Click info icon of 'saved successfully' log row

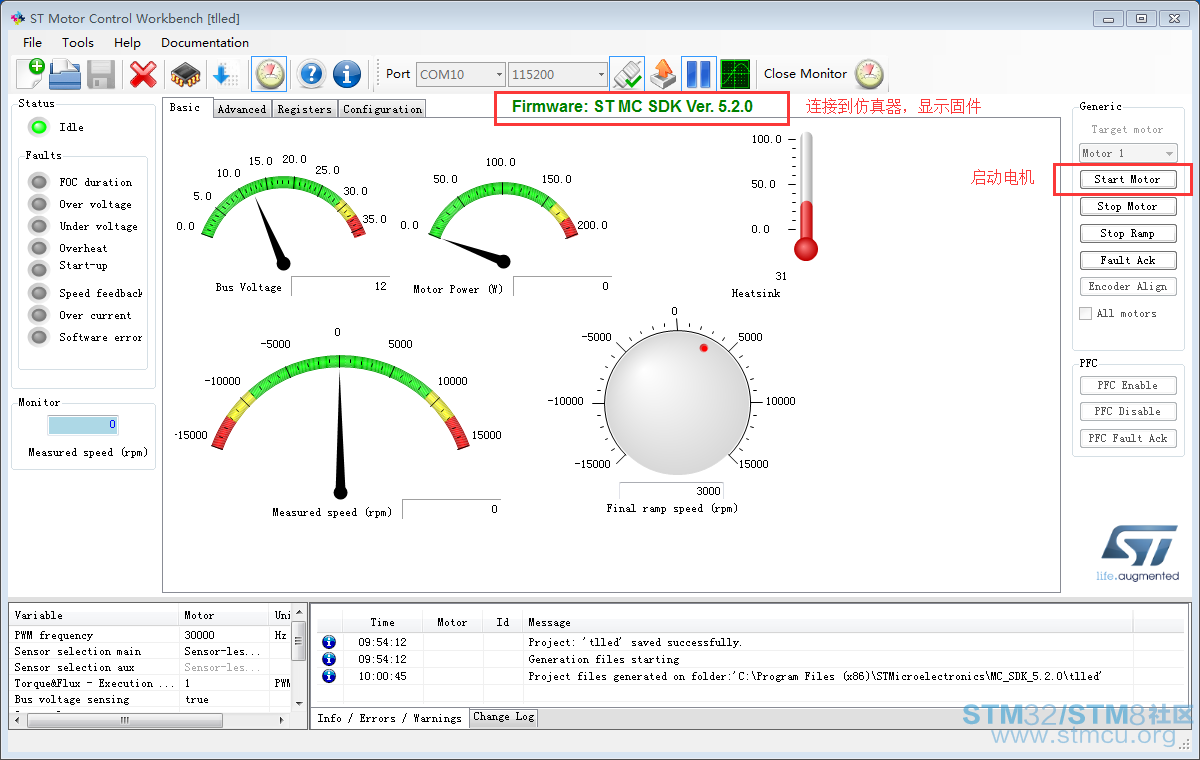pos(329,642)
